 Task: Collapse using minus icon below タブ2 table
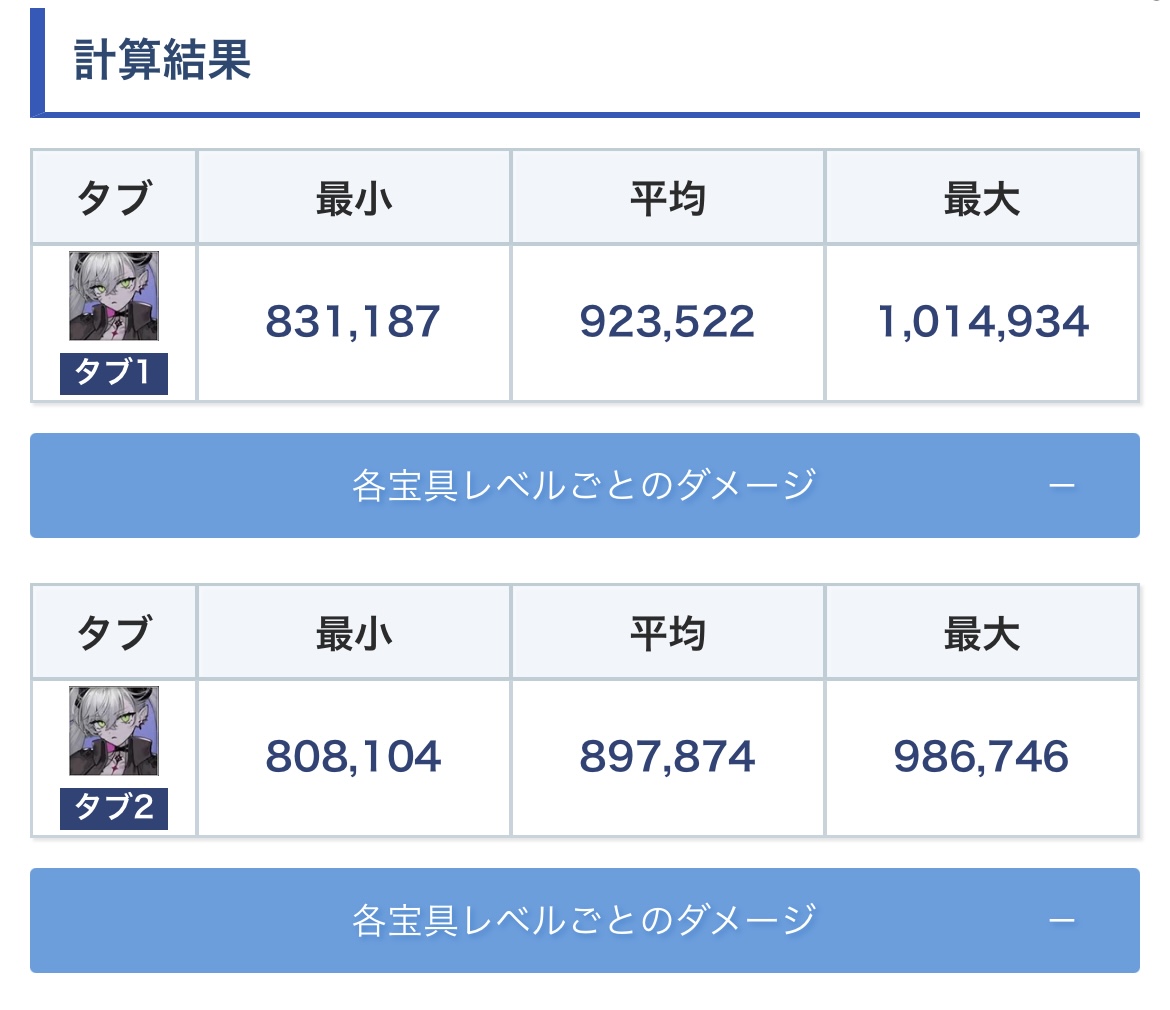click(1061, 920)
